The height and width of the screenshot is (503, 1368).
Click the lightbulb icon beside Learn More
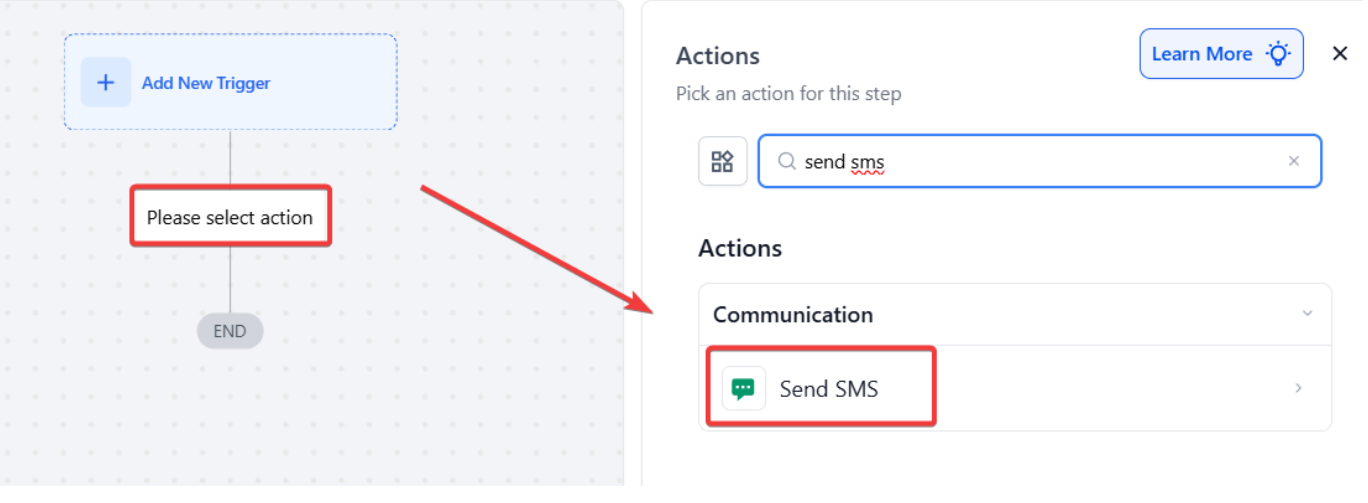[x=1278, y=54]
